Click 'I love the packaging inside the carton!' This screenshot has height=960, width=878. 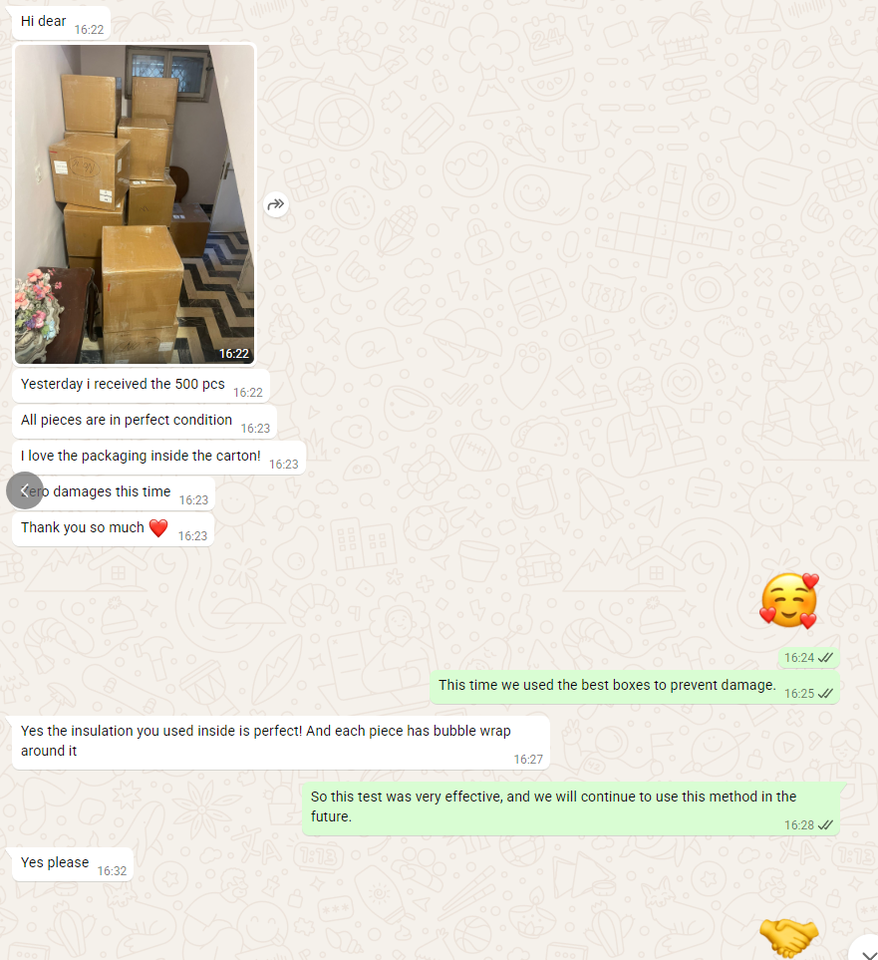coord(159,457)
